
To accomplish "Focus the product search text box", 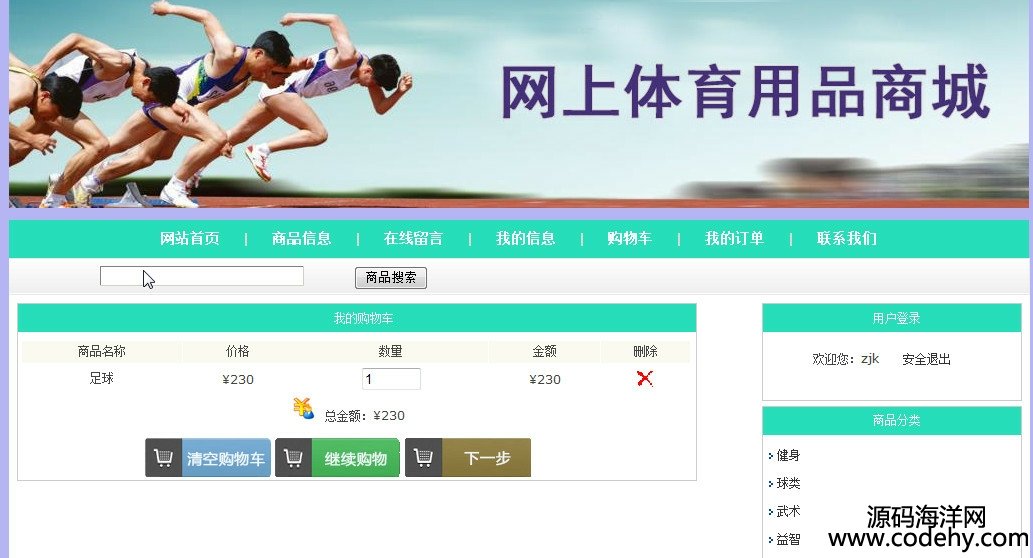I will click(x=202, y=276).
